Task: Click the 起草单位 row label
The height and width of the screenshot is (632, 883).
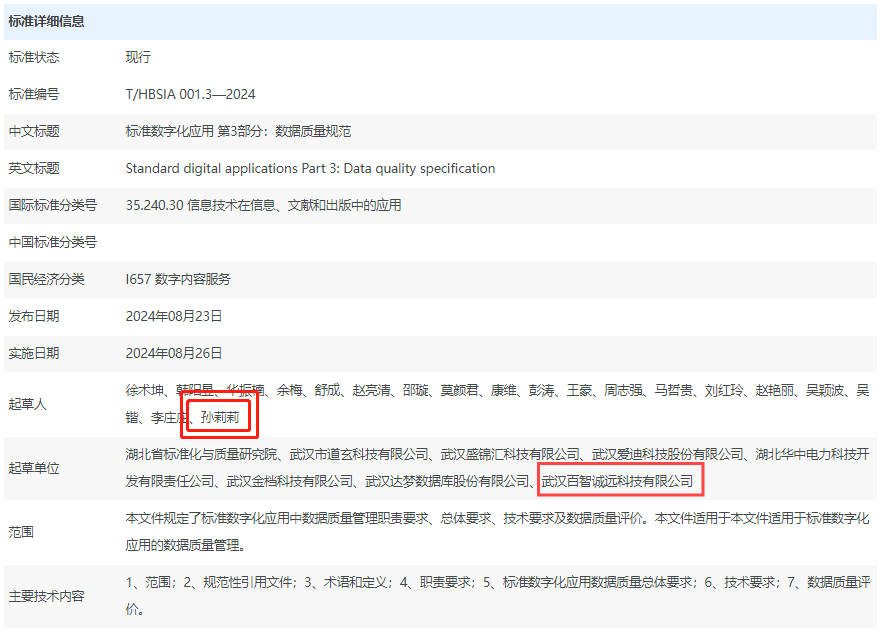Action: coord(34,468)
